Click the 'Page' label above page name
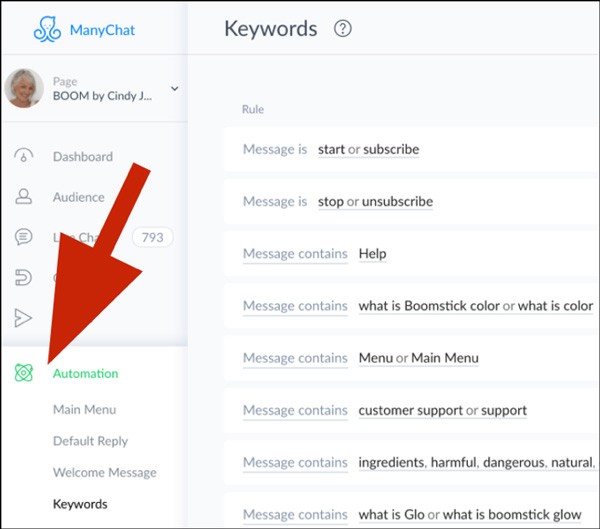Screen dimensions: 600x529 [65, 82]
